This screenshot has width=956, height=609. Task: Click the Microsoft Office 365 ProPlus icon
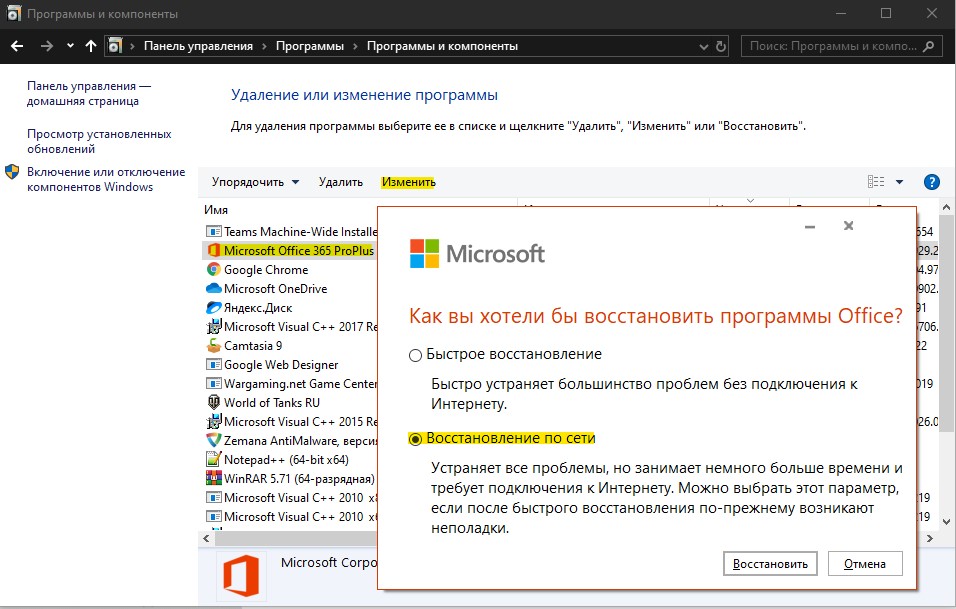[213, 251]
